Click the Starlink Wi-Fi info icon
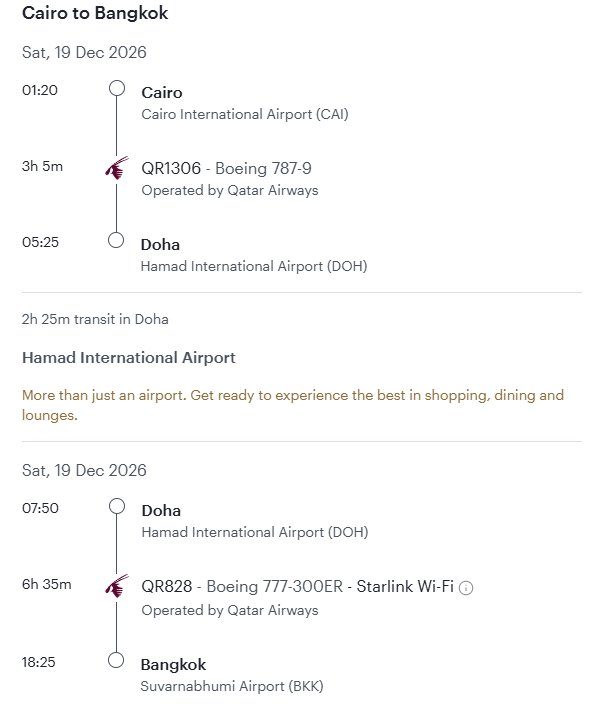601x714 pixels. (466, 588)
